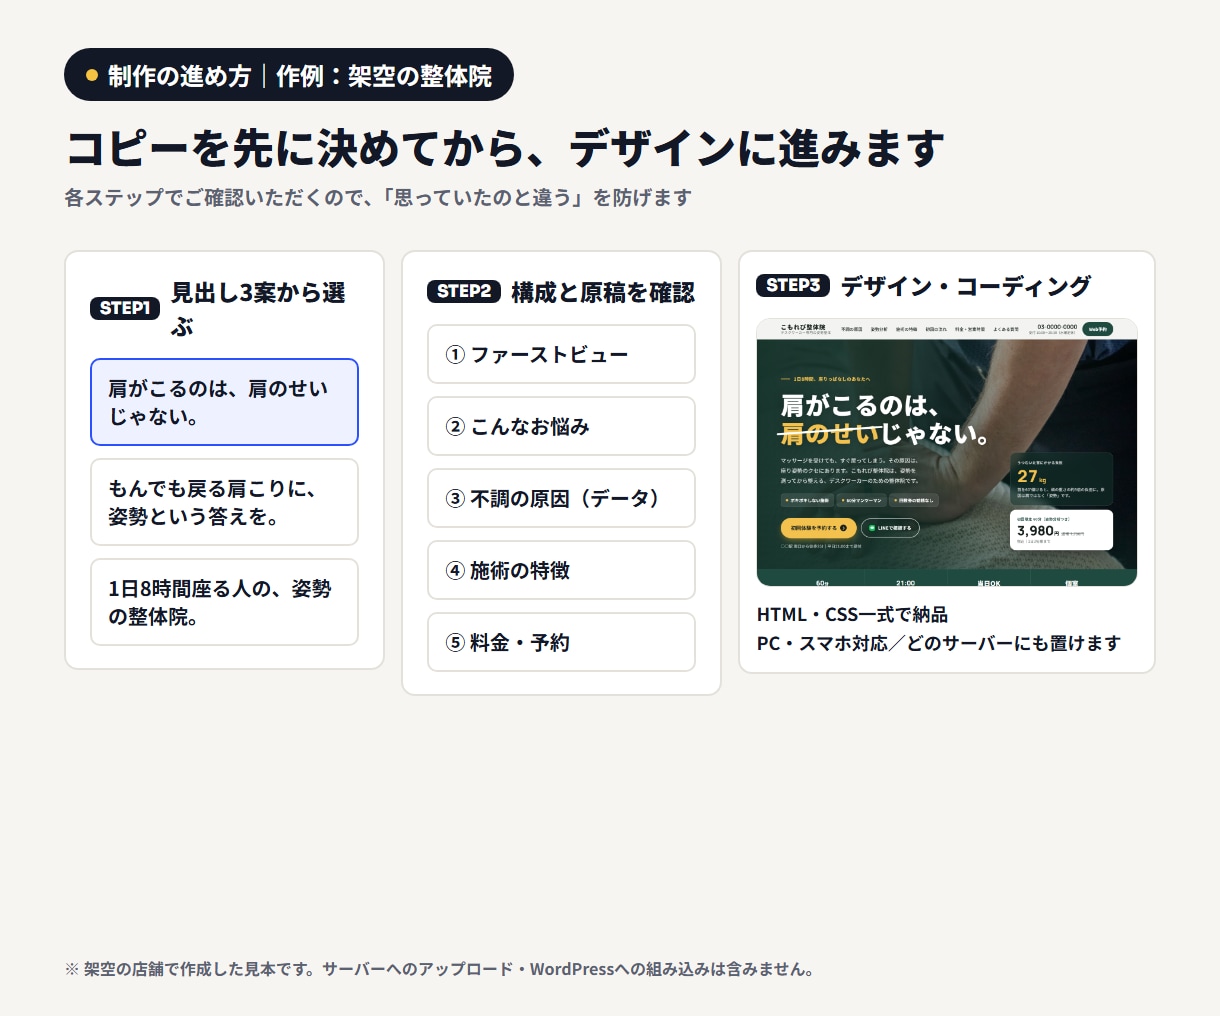The image size is (1220, 1016).
Task: Click the 21:00 stat in the mockup footer bar
Action: click(x=905, y=582)
